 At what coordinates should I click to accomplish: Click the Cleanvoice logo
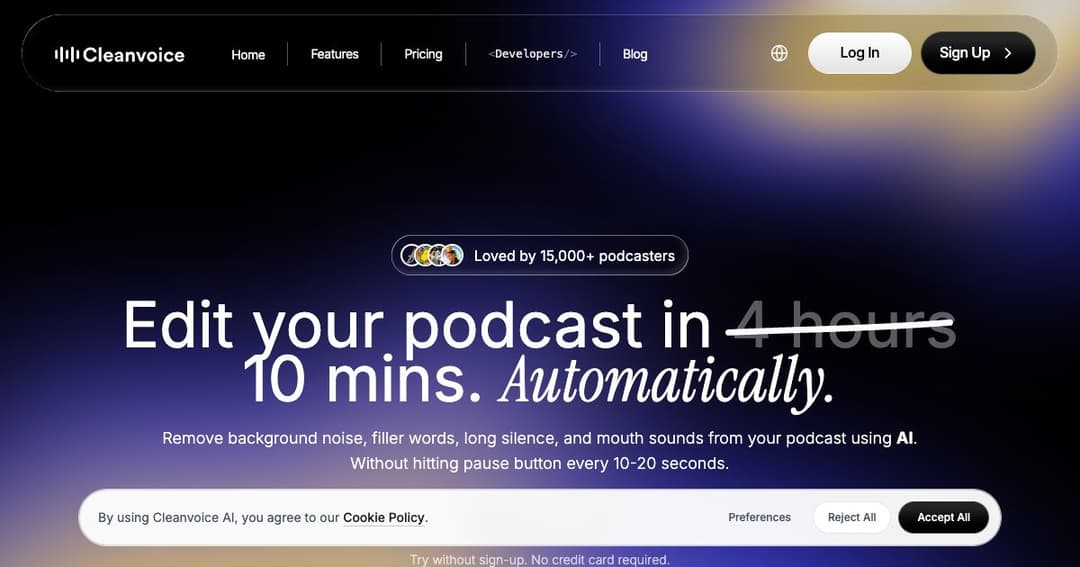120,54
